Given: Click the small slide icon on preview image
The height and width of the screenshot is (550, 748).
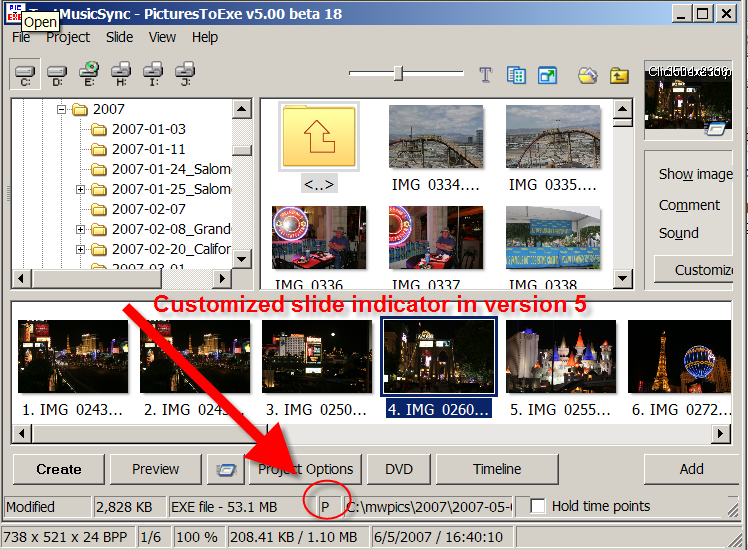Looking at the screenshot, I should click(x=715, y=128).
